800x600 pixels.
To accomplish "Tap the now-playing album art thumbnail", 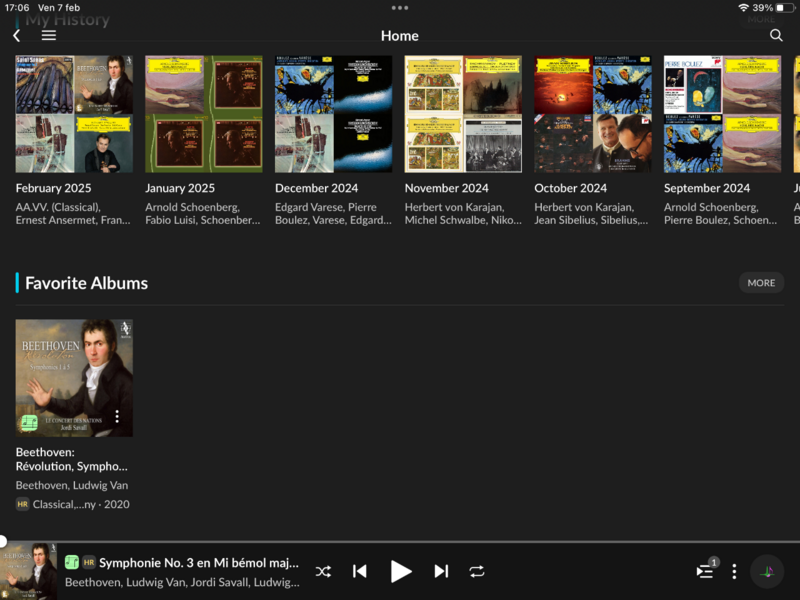I will tap(29, 572).
